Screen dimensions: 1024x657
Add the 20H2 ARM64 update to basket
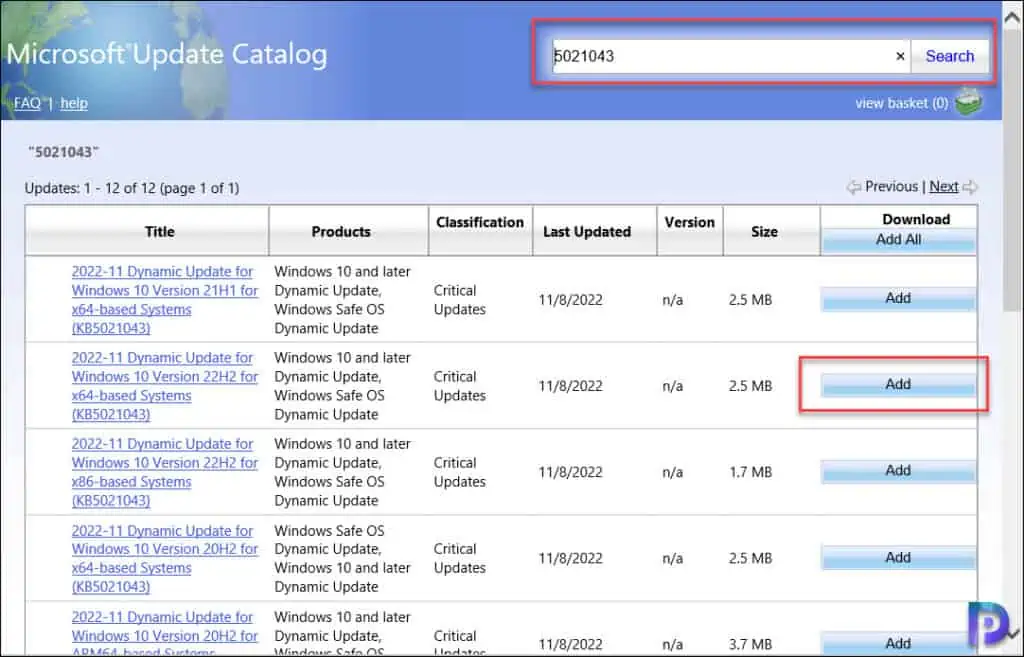point(898,643)
